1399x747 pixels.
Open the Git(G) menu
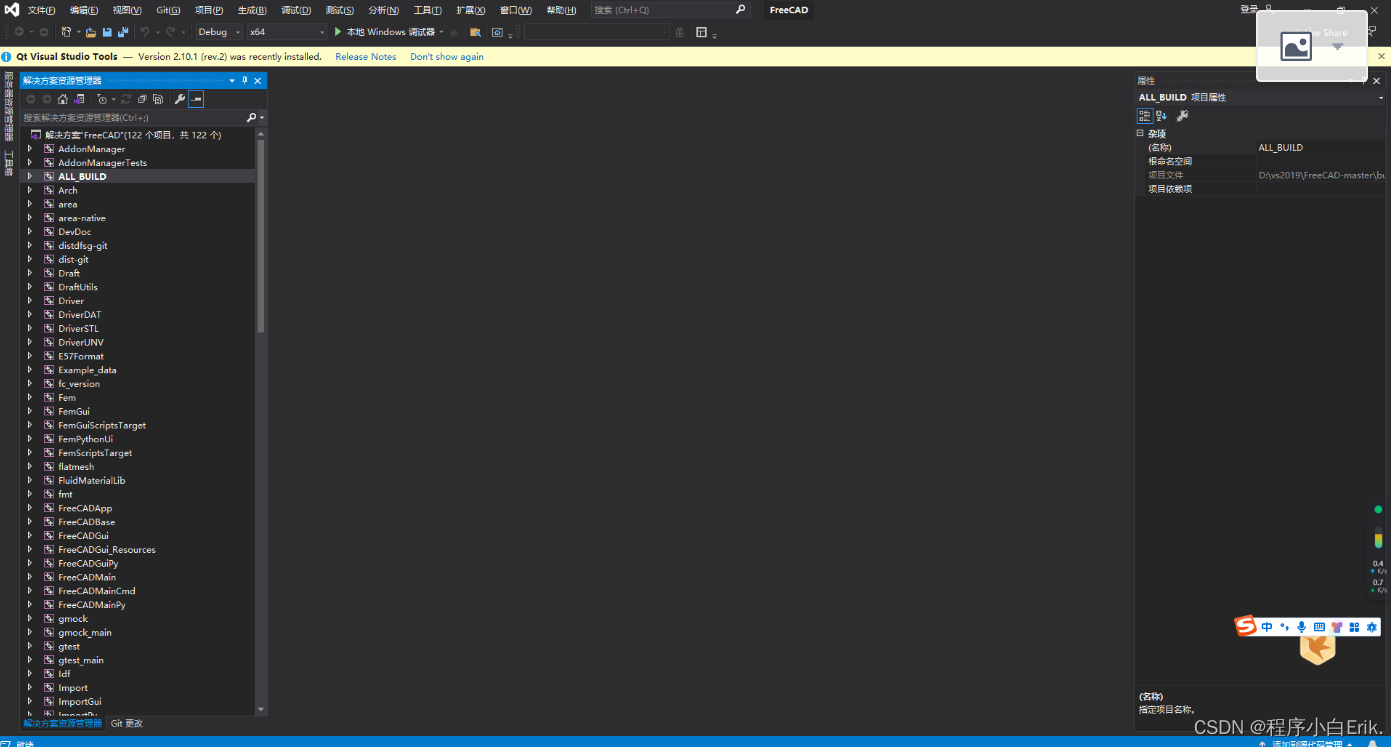168,10
